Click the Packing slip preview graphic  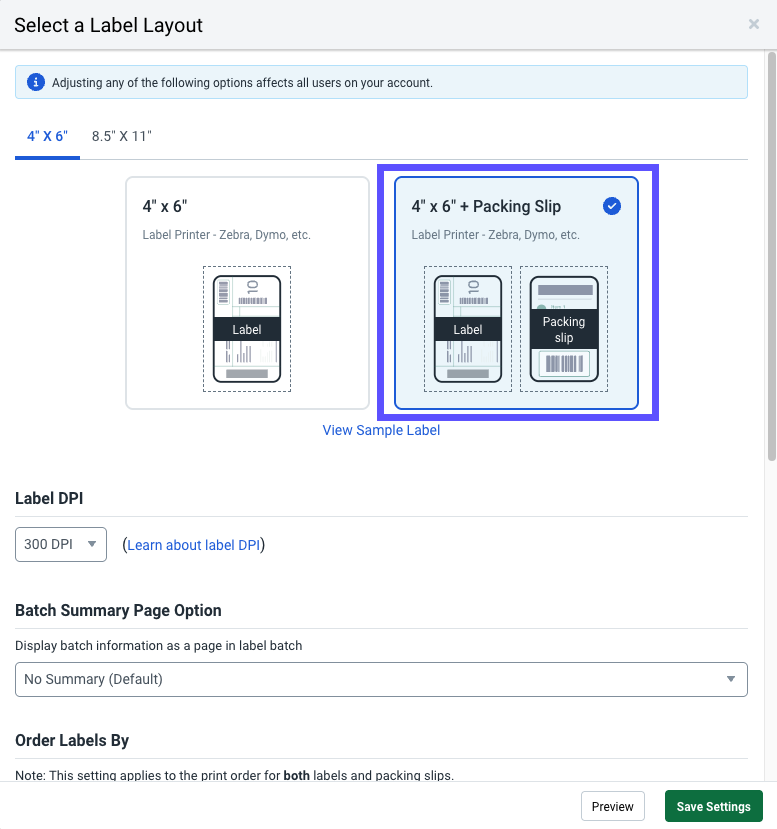563,329
